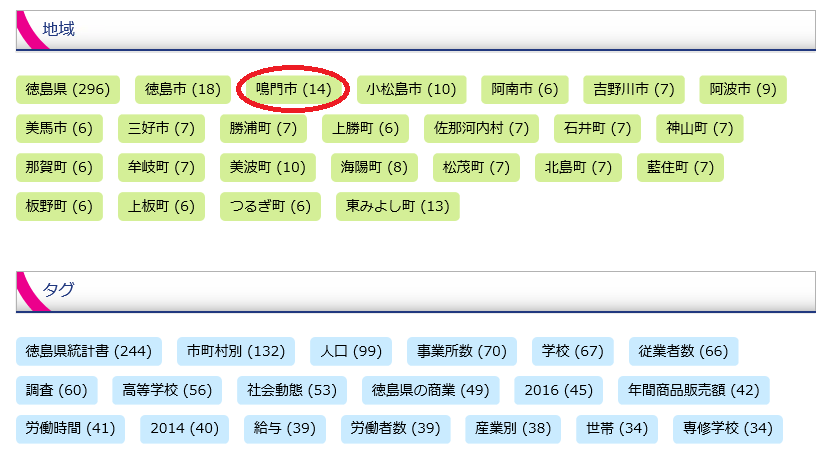The image size is (829, 449).
Task: Filter by 勝浦町 (7)
Action: coord(263,129)
